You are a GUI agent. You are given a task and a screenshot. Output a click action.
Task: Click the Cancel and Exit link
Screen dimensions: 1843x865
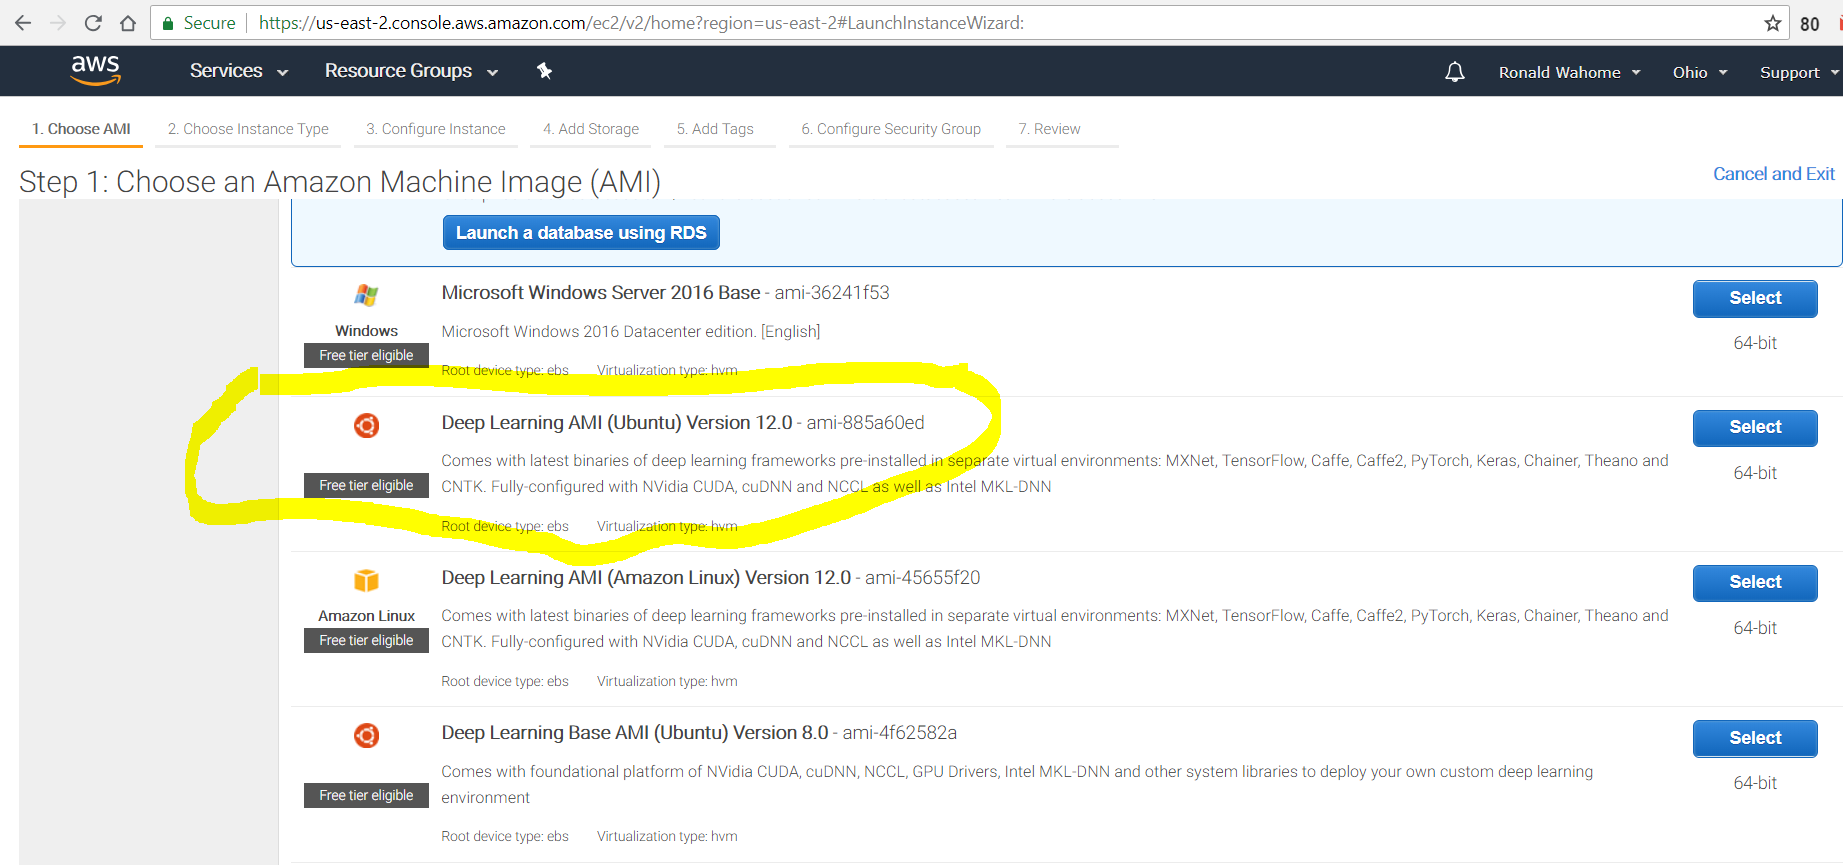[1774, 174]
